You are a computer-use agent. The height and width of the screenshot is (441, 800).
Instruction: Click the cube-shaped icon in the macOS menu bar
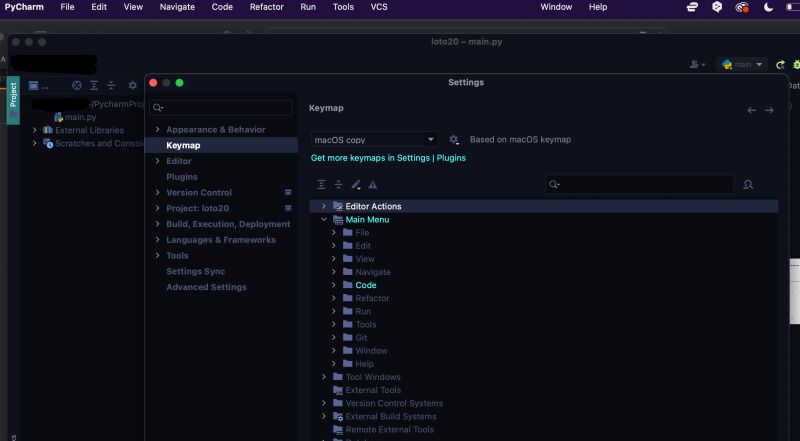tap(717, 7)
